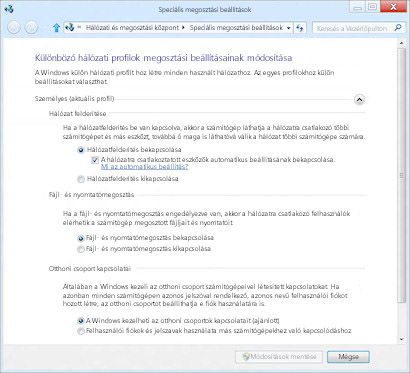Screen dimensions: 410x373
Task: Maximize the window
Action: click(373, 6)
